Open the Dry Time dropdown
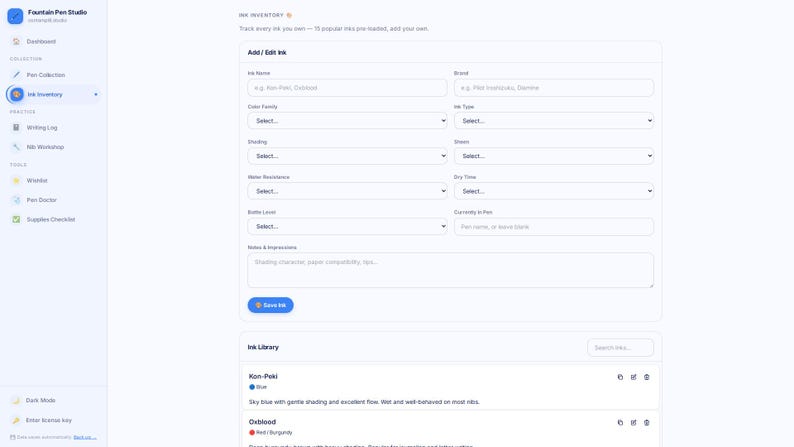Viewport: 794px width, 447px height. (x=554, y=191)
